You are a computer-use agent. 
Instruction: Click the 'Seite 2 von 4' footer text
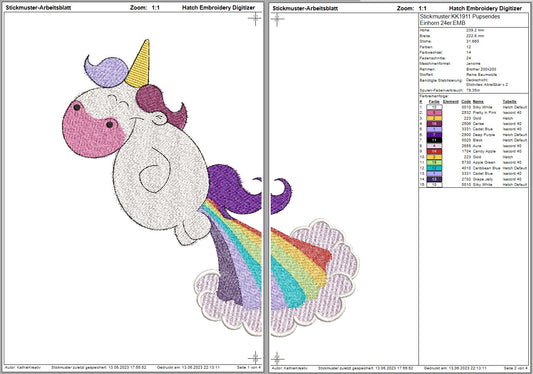click(516, 368)
